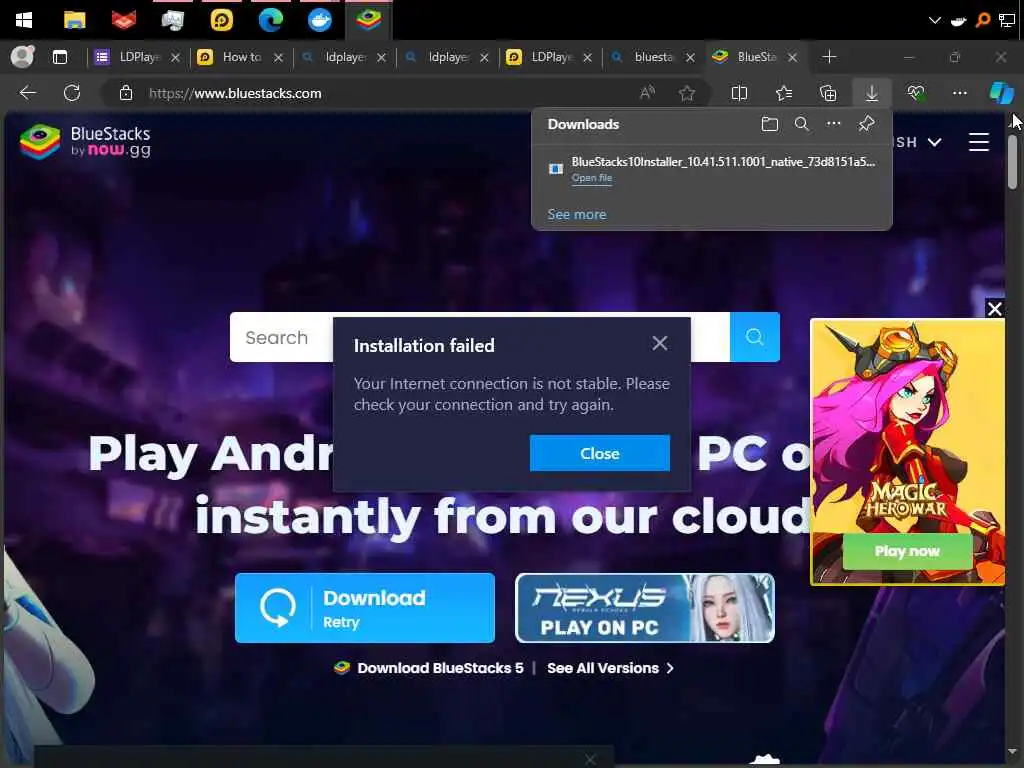Go back to the previous page
Viewport: 1024px width, 768px height.
27,93
